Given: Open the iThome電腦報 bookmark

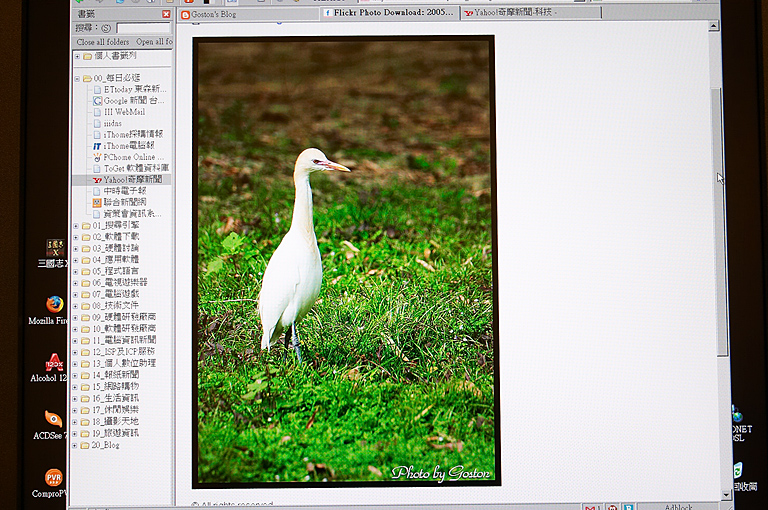Looking at the screenshot, I should point(133,146).
